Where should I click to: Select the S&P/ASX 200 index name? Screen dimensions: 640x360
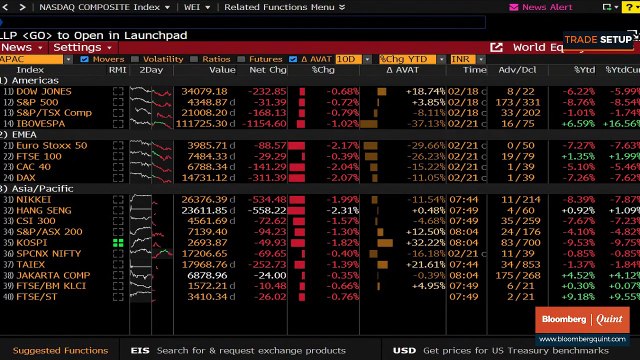(49, 232)
